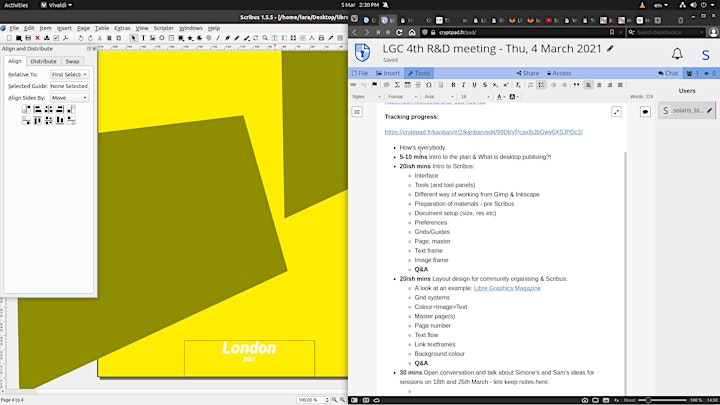Image resolution: width=720 pixels, height=405 pixels.
Task: Click the expand editor arrows icon in CryptPad
Action: 616,112
